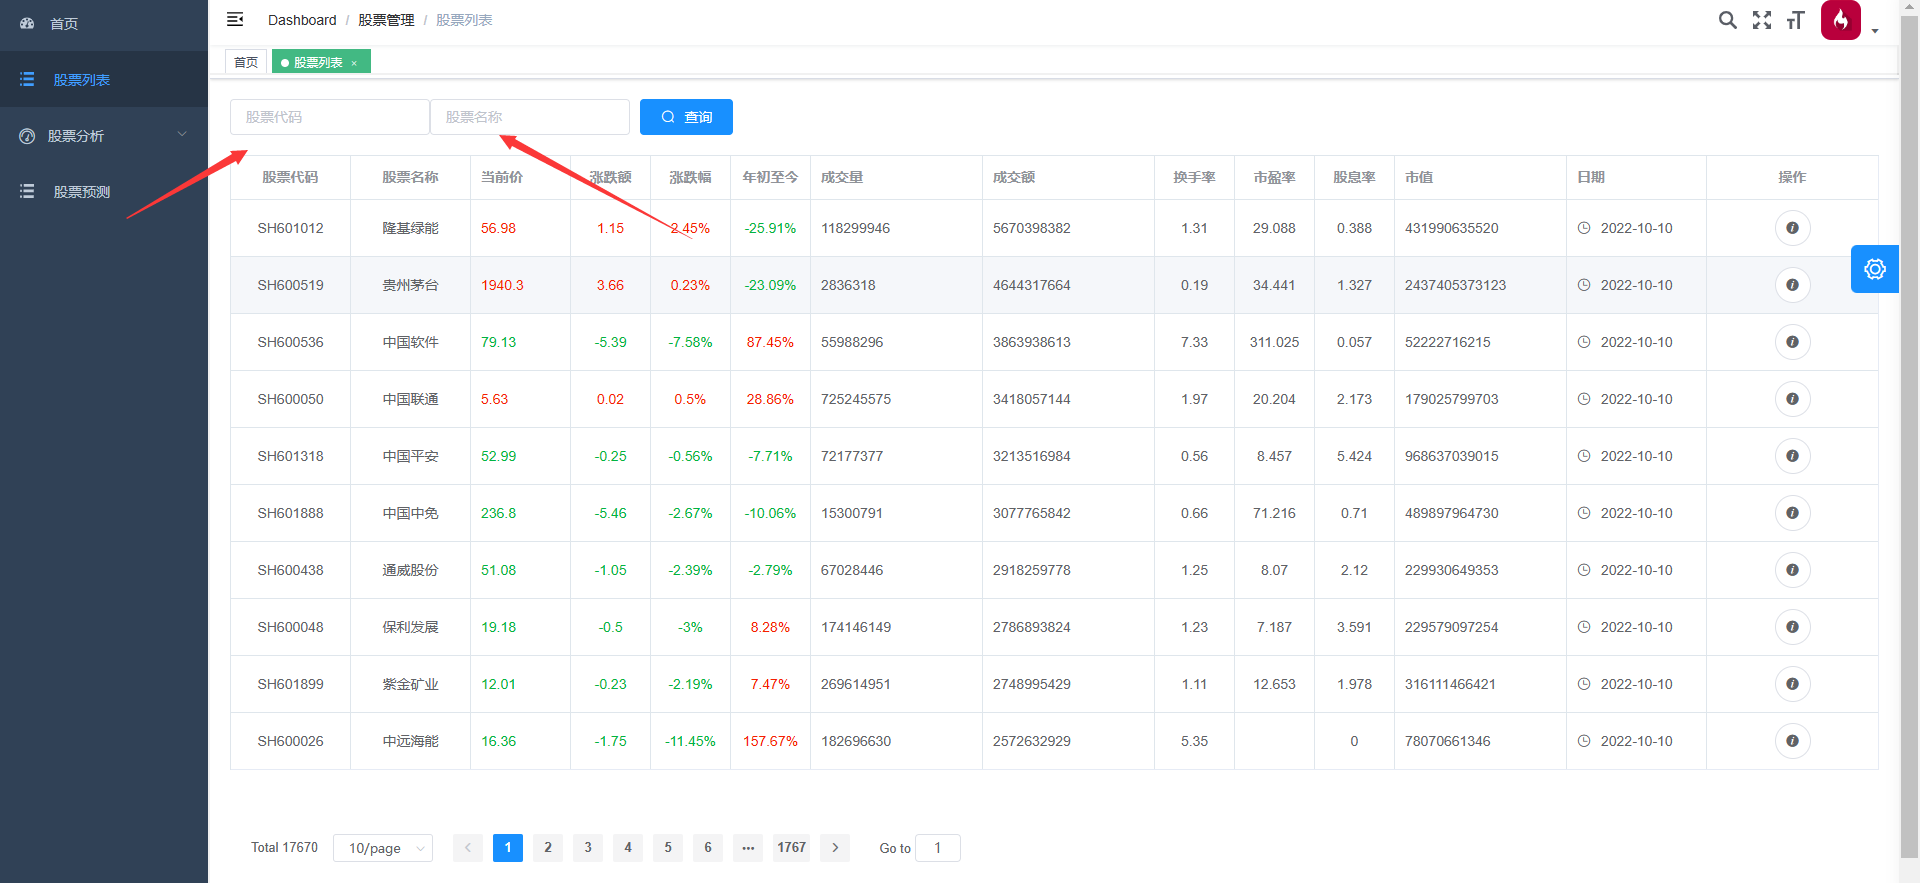1920x883 pixels.
Task: Click the 换手率 column header
Action: pos(1194,177)
